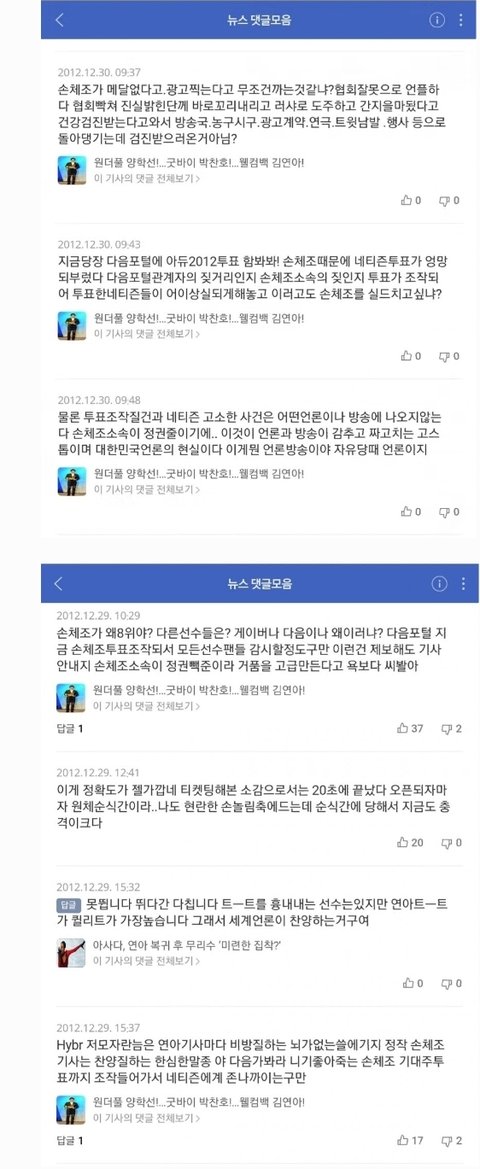Open info icon in second header bar
The height and width of the screenshot is (1169, 480).
pos(439,584)
